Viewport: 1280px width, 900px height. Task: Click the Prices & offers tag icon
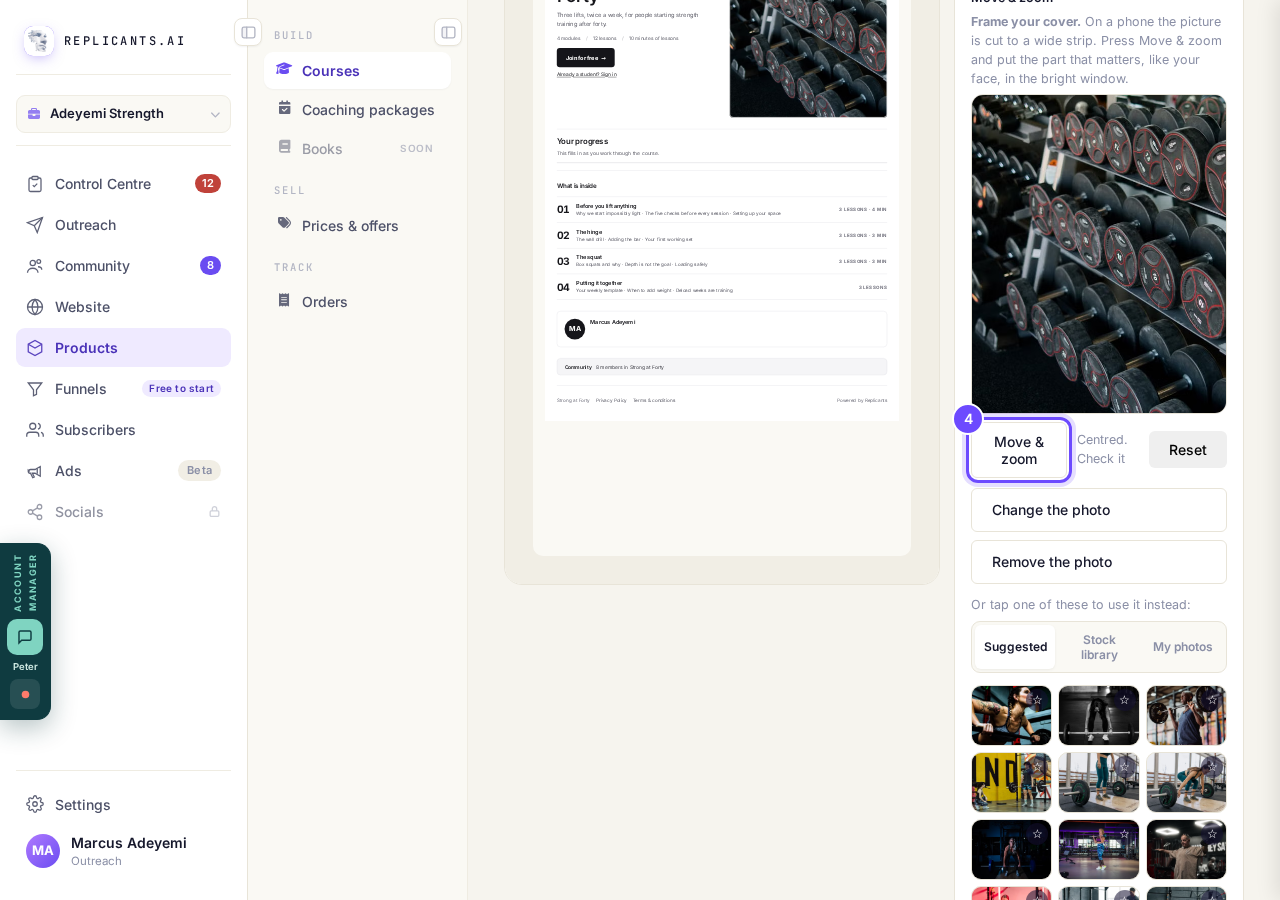(285, 224)
